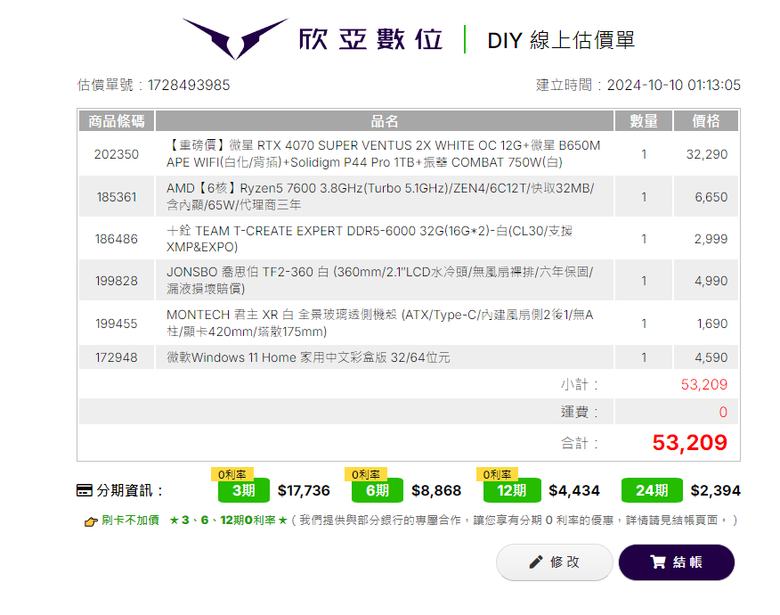Click the 0利率 tag above 3期
Screen dimensions: 780x615
coord(232,474)
